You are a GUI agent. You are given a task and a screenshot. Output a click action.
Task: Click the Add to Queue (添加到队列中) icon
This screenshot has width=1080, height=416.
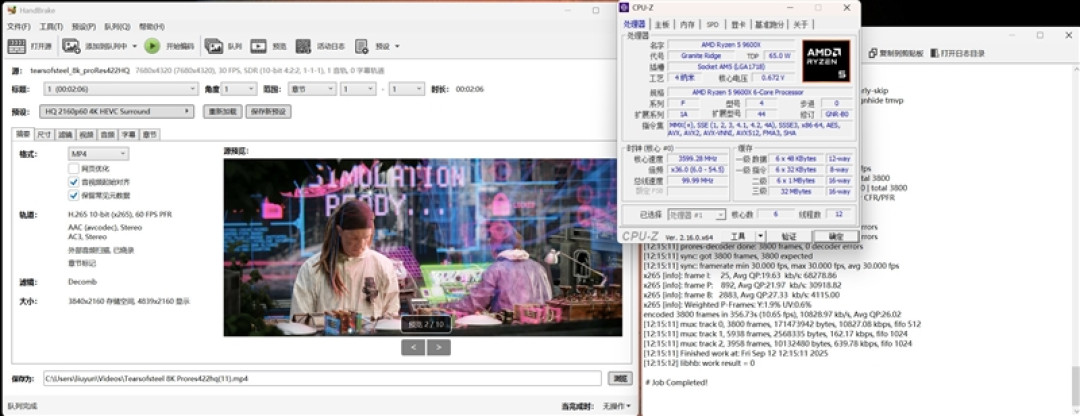(72, 46)
